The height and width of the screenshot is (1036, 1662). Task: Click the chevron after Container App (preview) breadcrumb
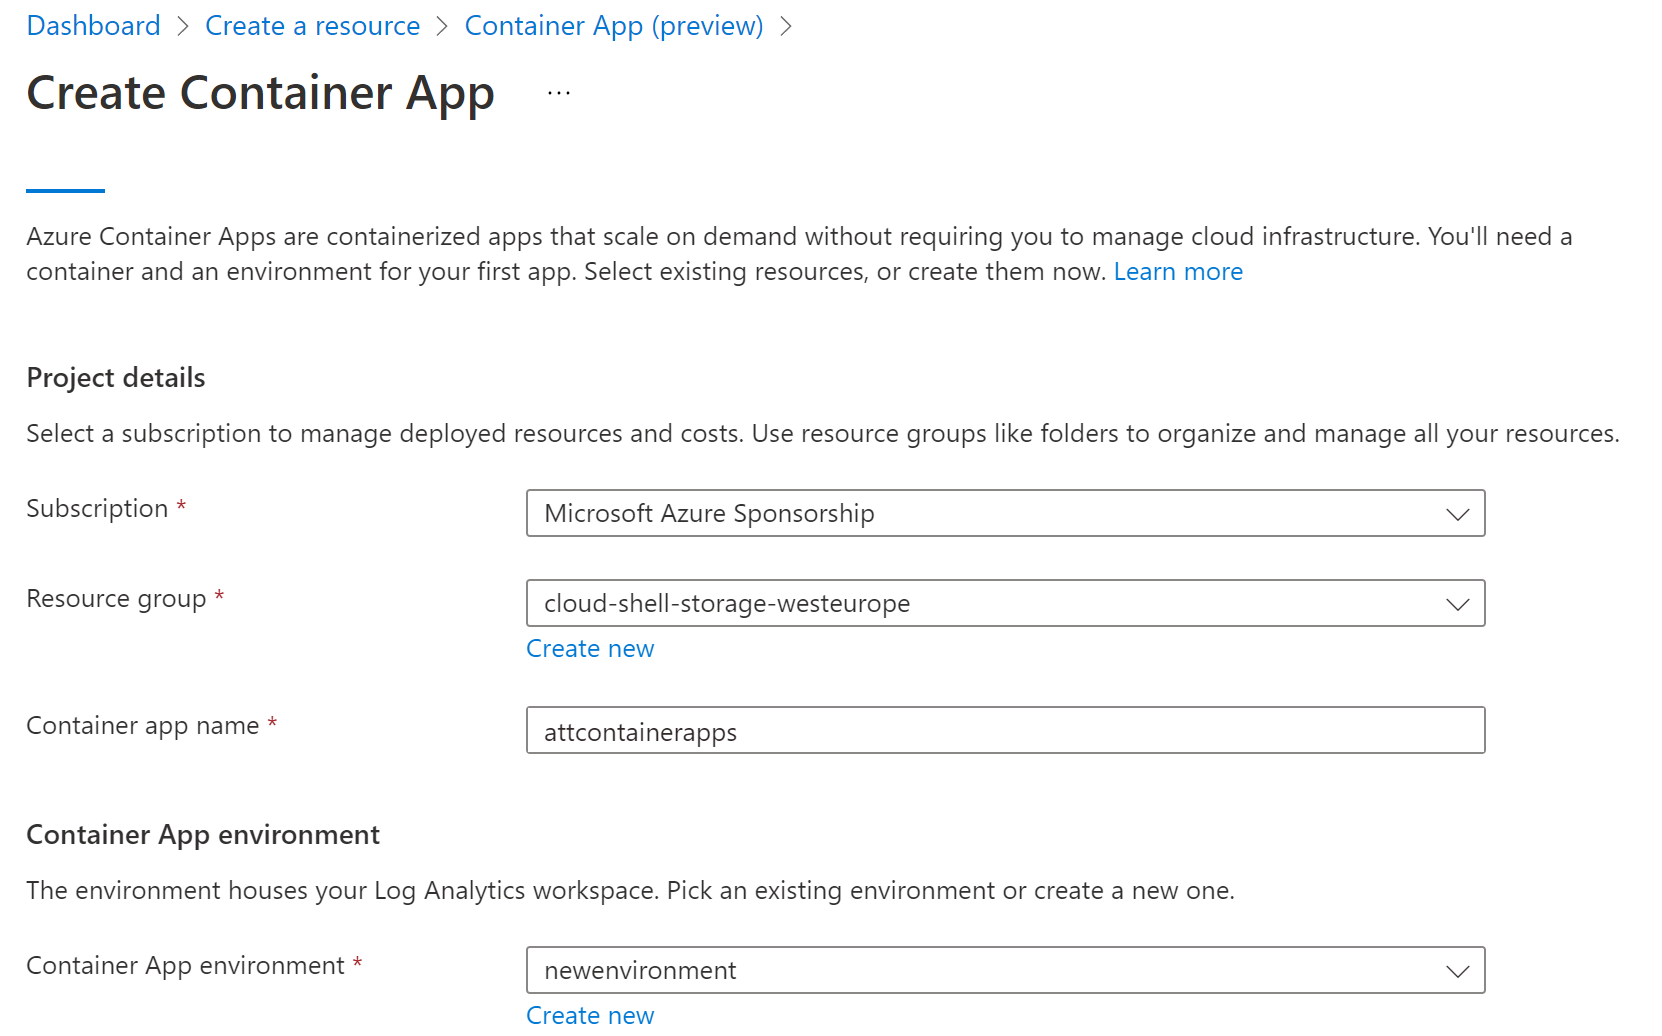click(786, 27)
